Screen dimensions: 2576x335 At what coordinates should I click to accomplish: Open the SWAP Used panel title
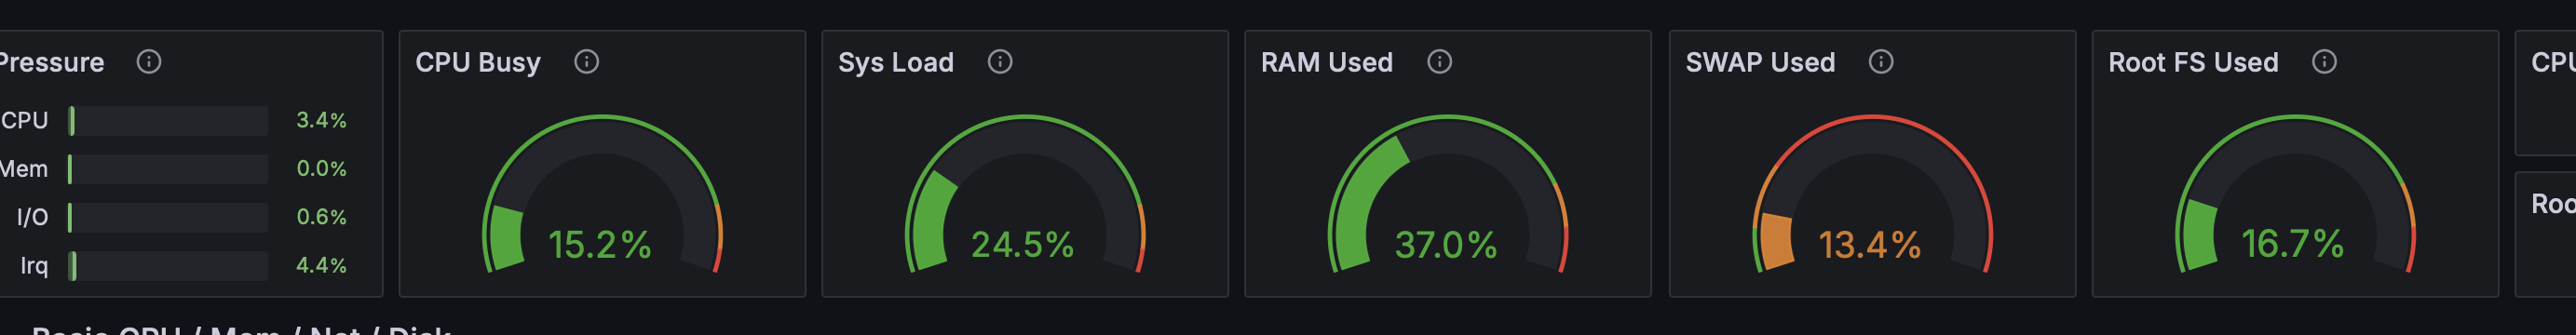pyautogui.click(x=1760, y=62)
